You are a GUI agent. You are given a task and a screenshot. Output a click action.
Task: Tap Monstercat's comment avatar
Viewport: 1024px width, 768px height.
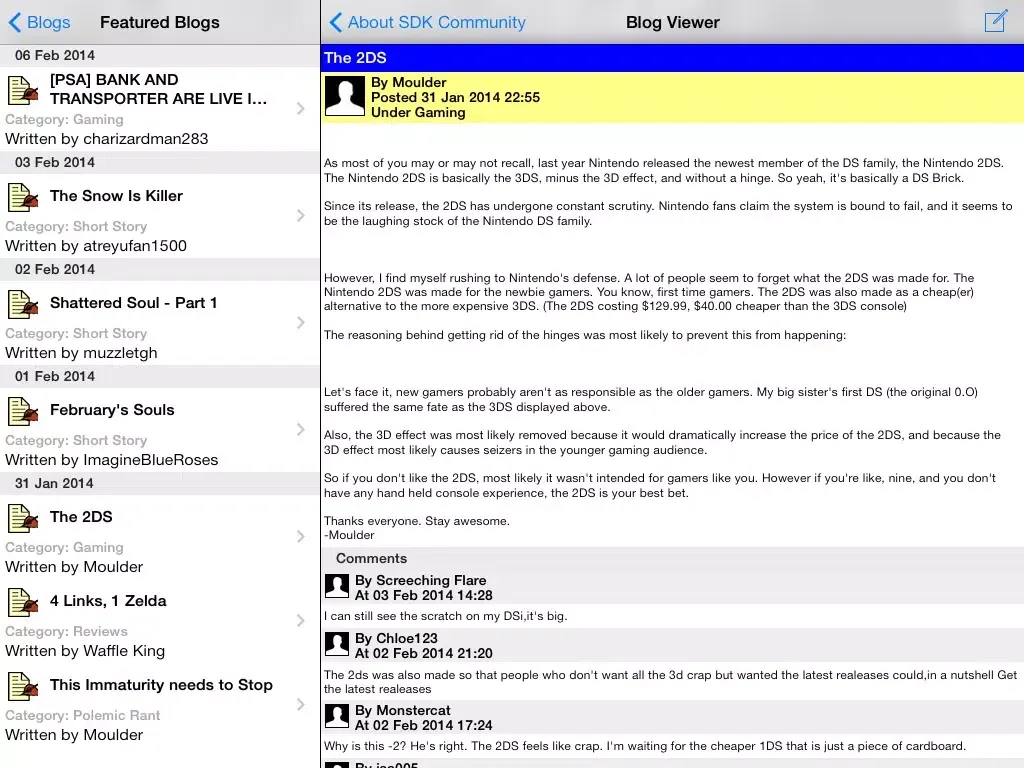point(337,716)
